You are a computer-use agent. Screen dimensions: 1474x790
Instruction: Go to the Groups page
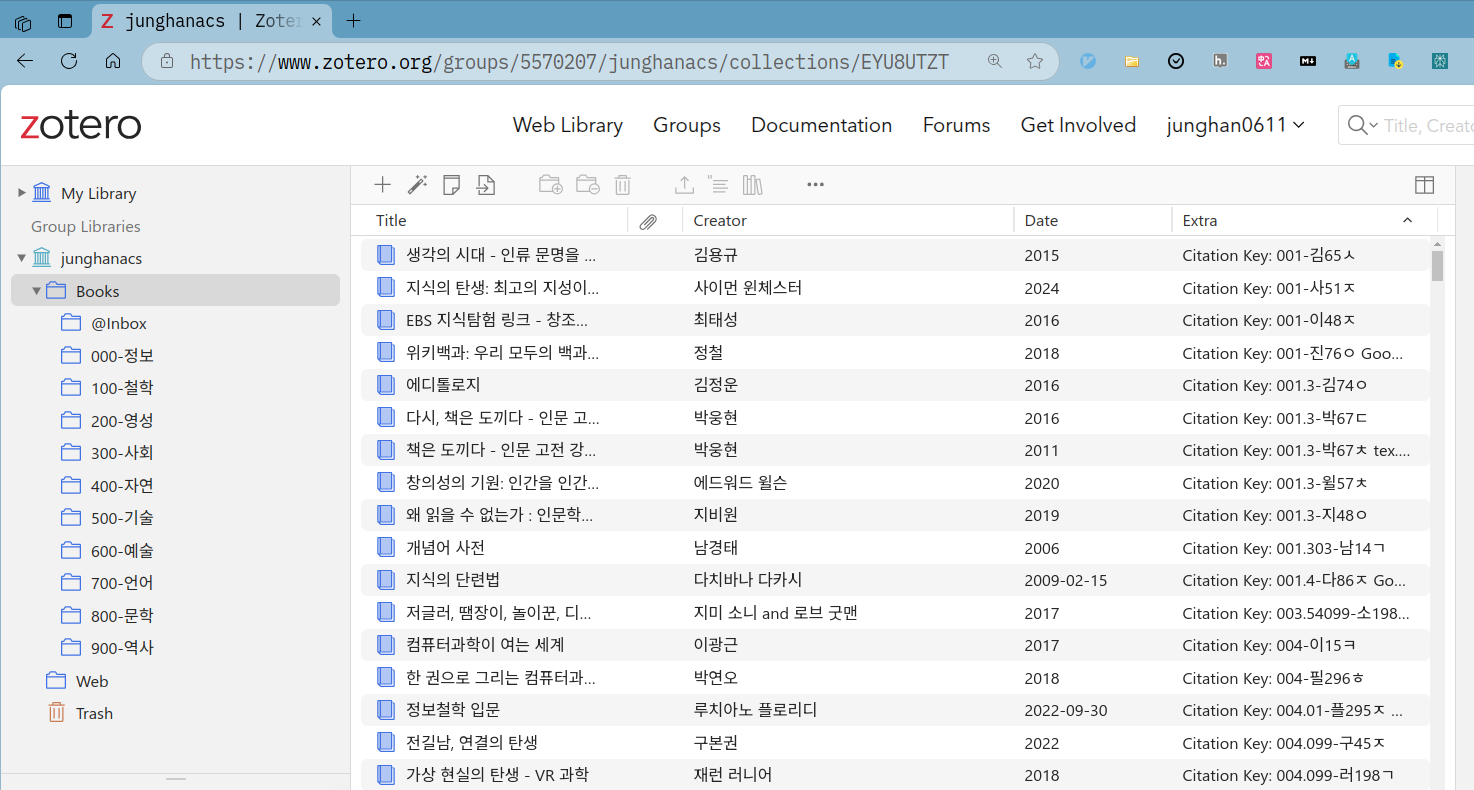pos(687,125)
